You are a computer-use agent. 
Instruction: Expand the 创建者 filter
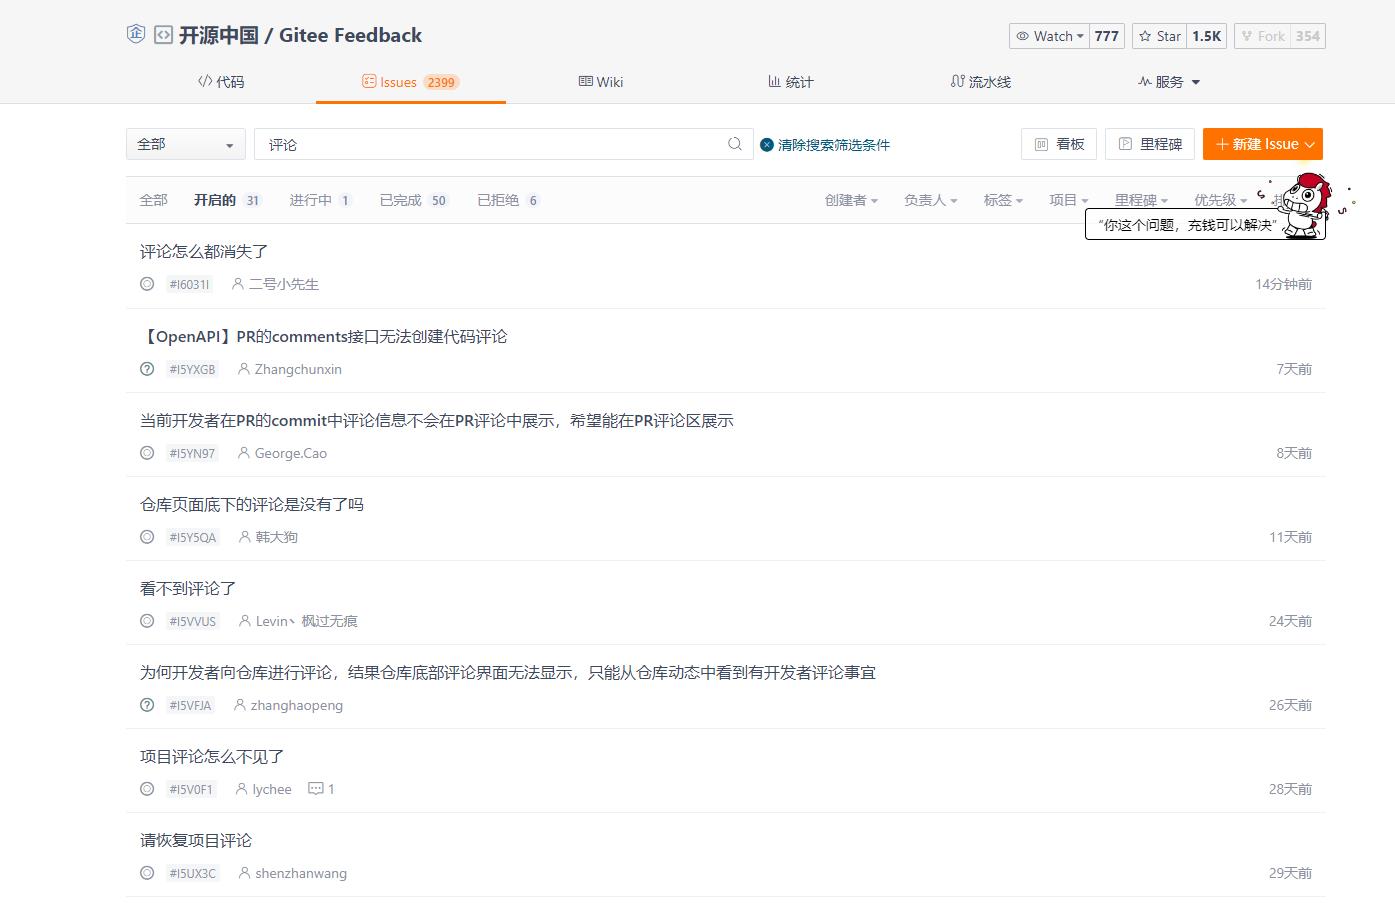pyautogui.click(x=851, y=200)
